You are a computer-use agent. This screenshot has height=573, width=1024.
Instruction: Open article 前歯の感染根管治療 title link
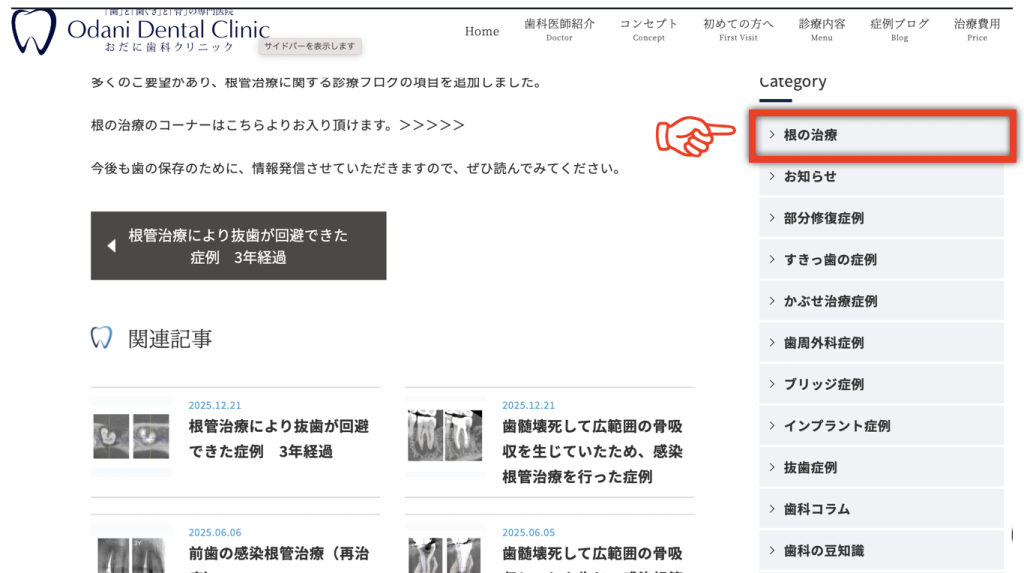pyautogui.click(x=278, y=553)
